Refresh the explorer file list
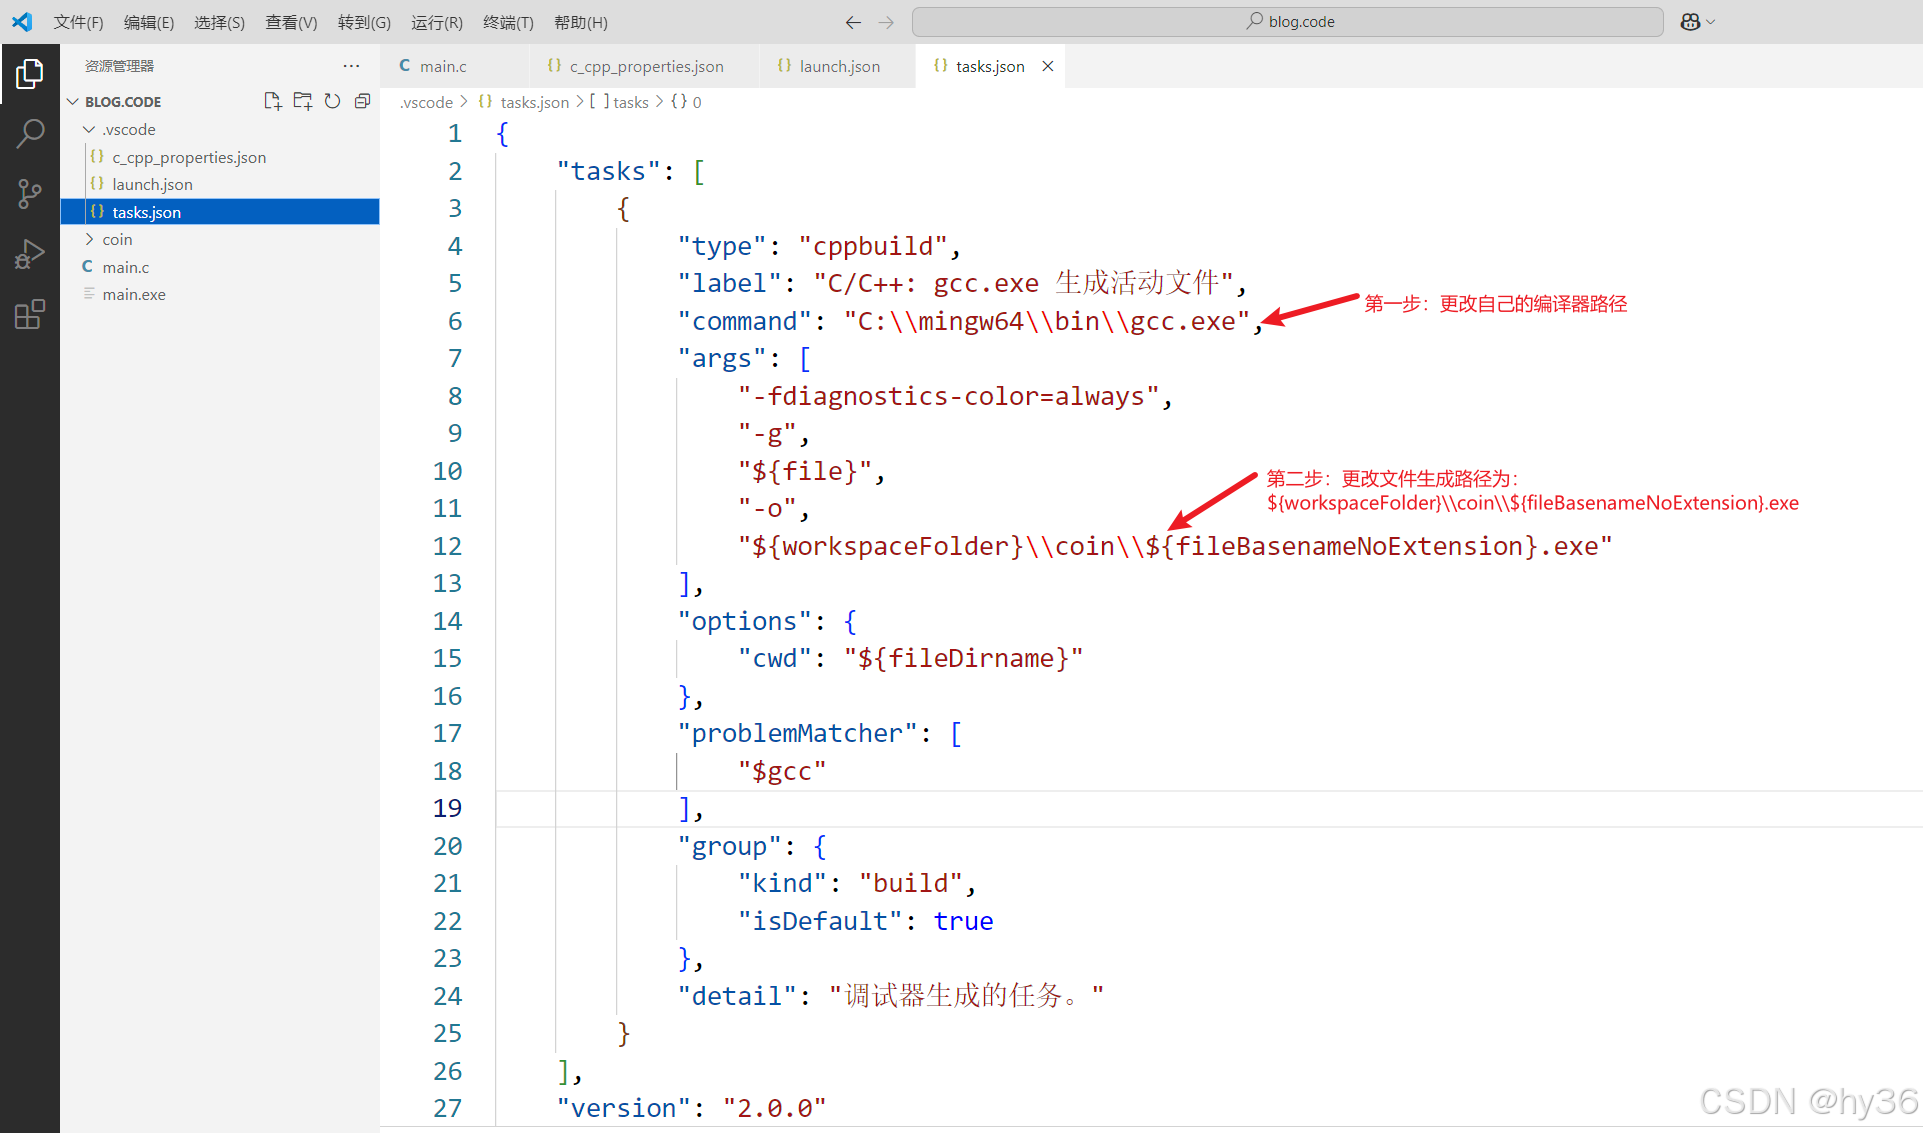The width and height of the screenshot is (1923, 1133). click(x=332, y=100)
